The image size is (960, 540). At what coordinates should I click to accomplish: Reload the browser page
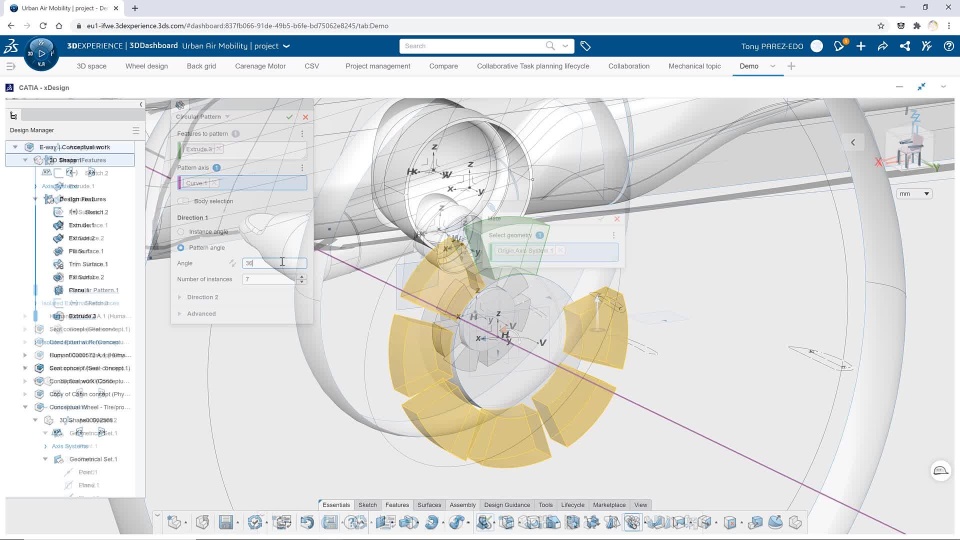pyautogui.click(x=43, y=26)
